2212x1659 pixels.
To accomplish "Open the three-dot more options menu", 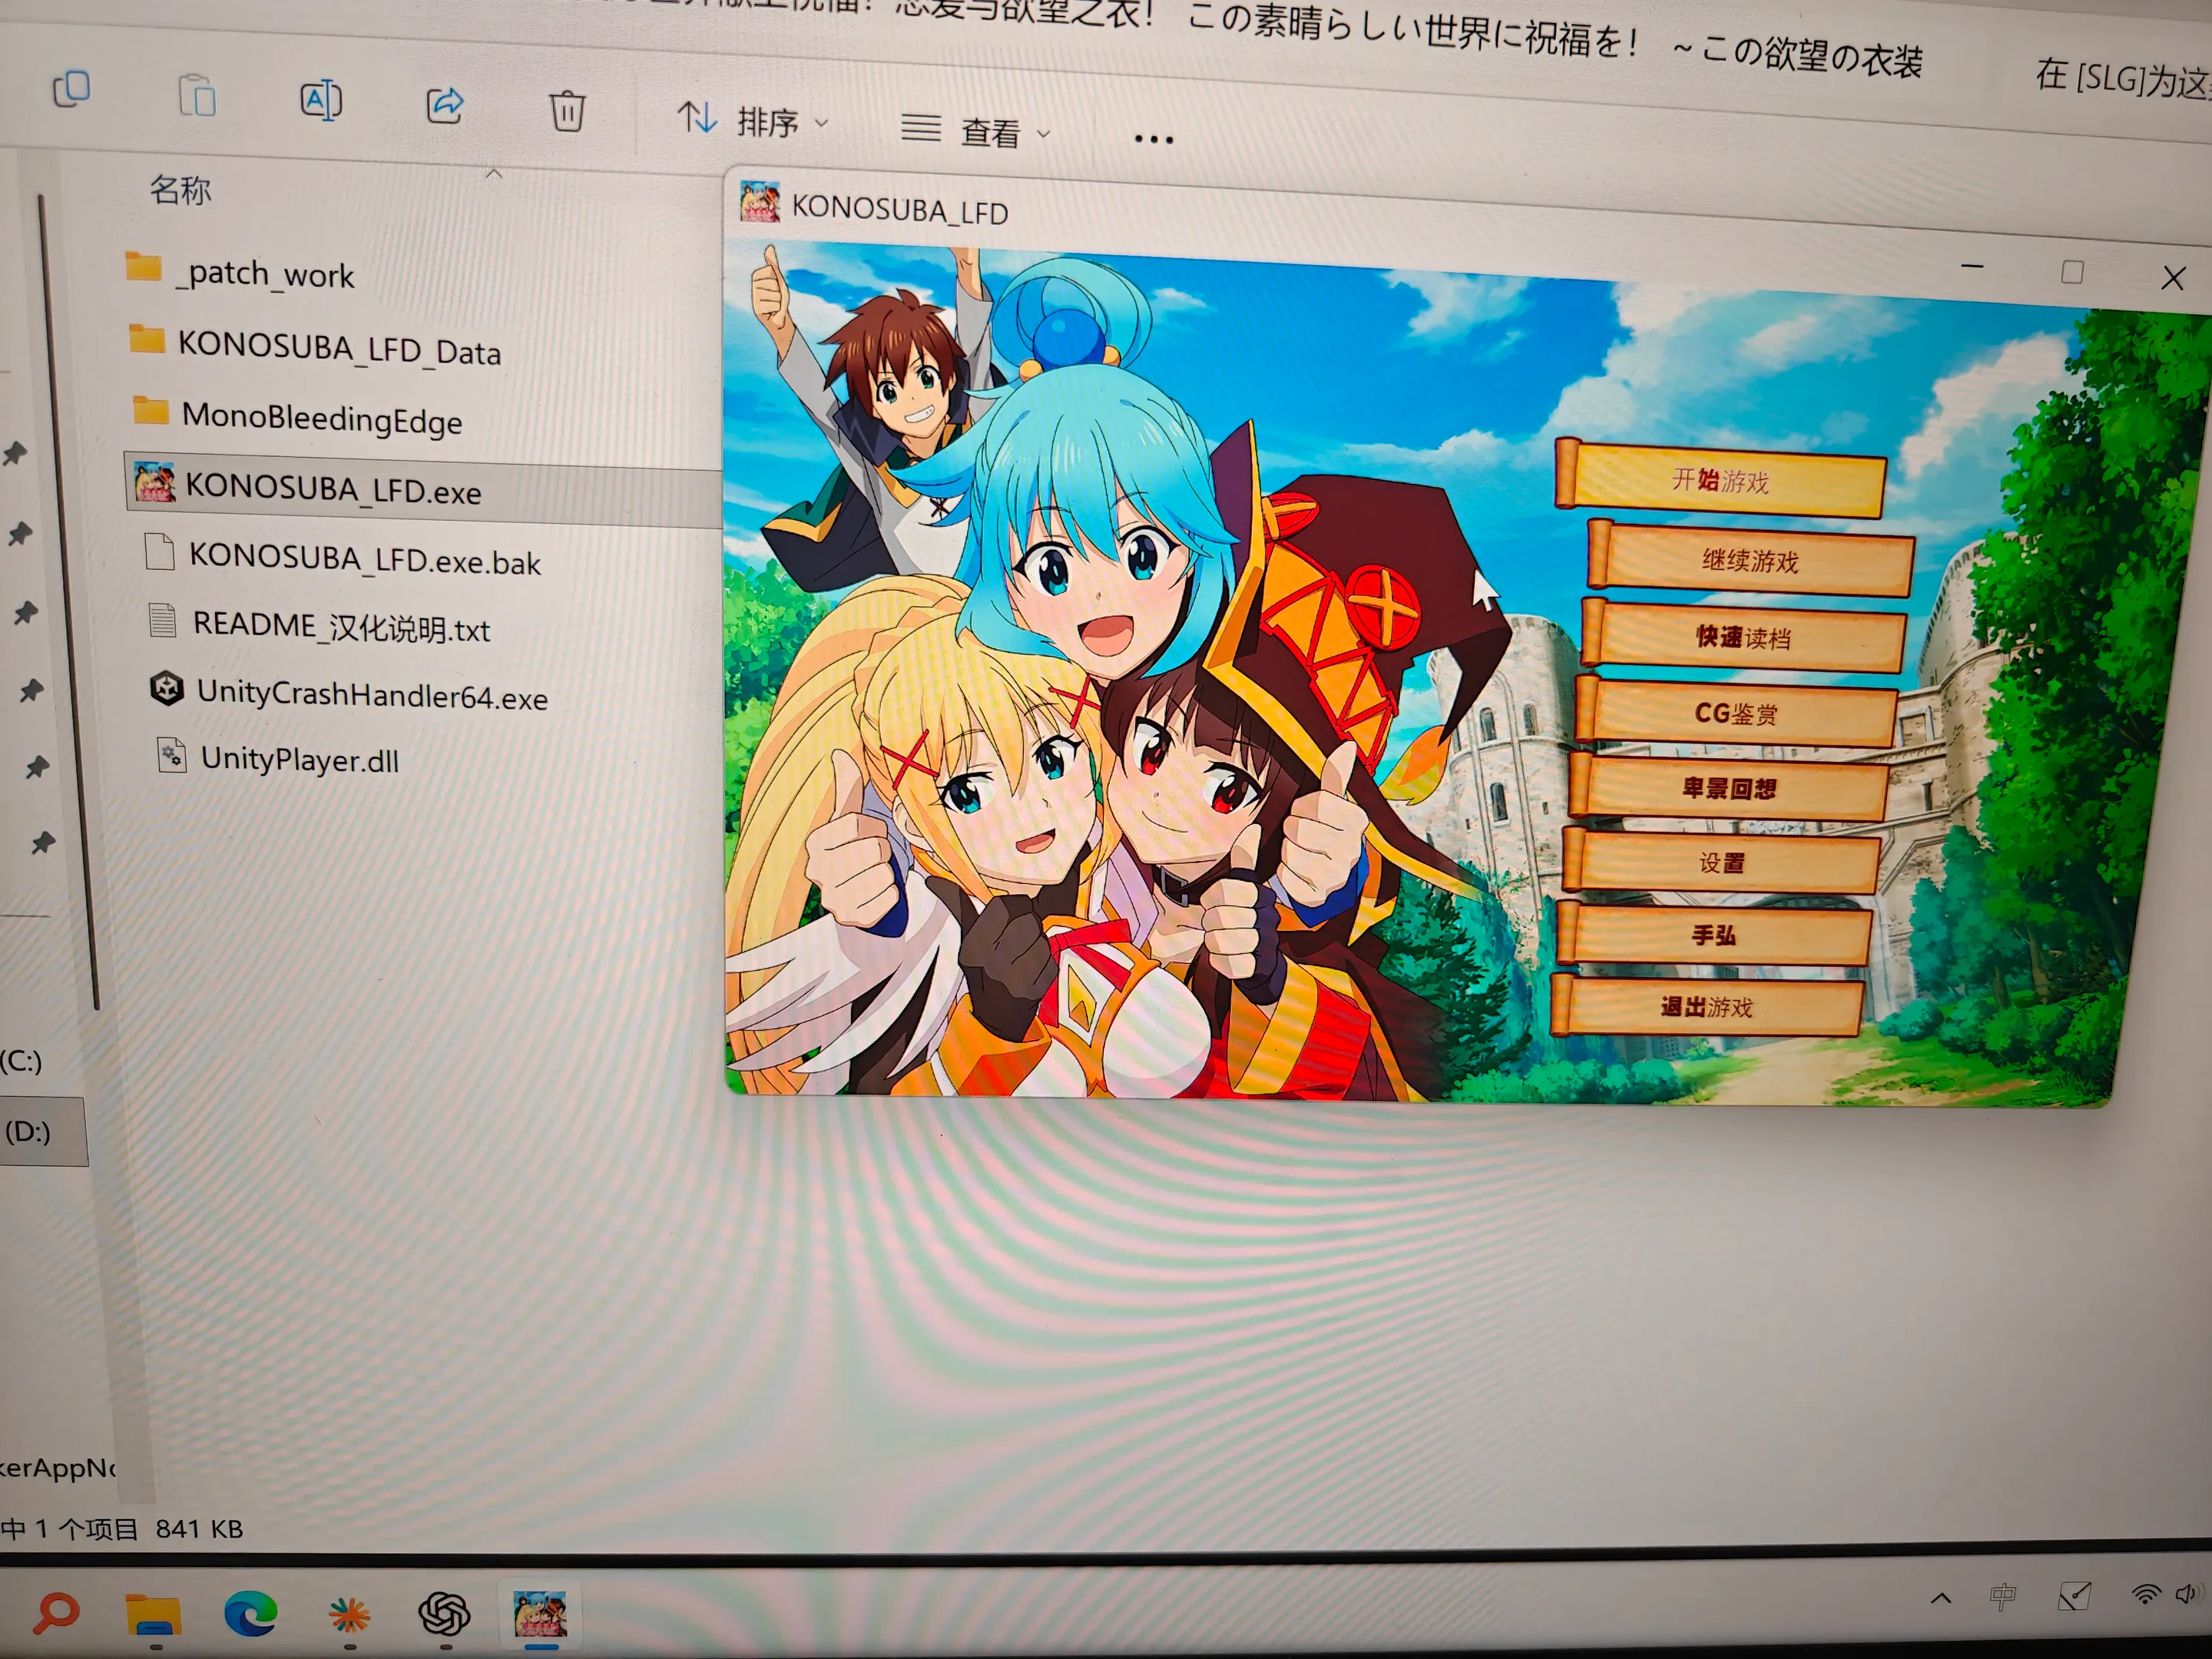I will pyautogui.click(x=1153, y=139).
